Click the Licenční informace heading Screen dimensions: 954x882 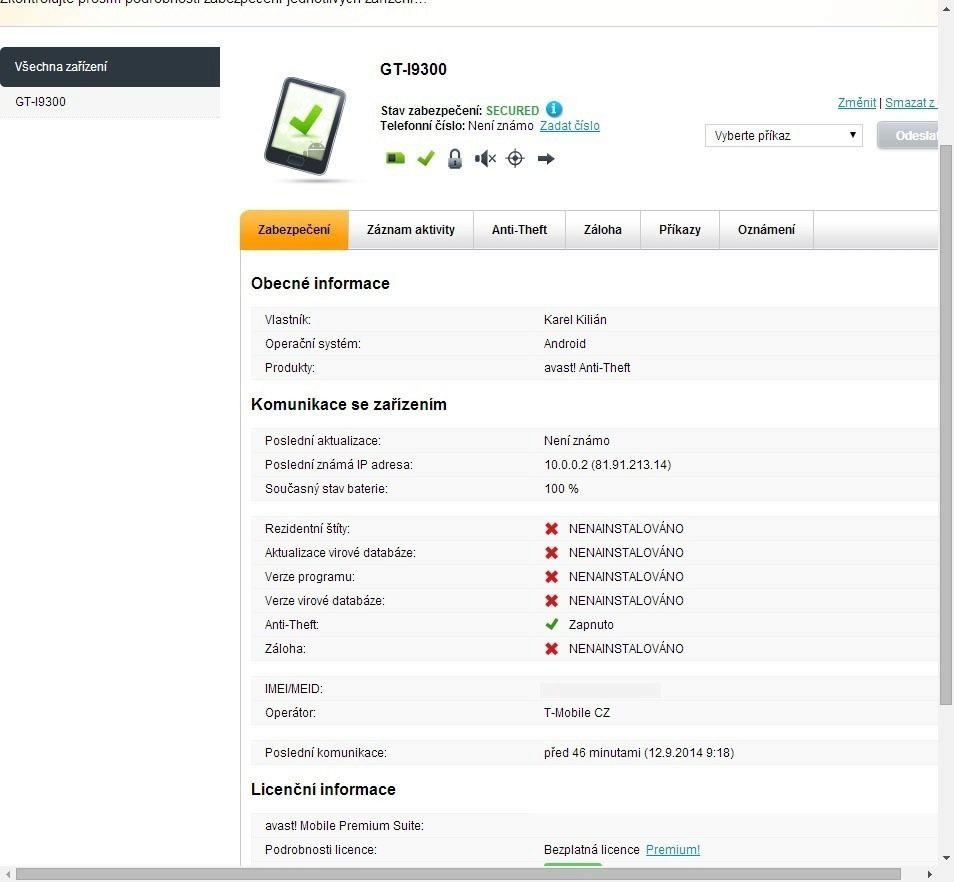pos(323,790)
